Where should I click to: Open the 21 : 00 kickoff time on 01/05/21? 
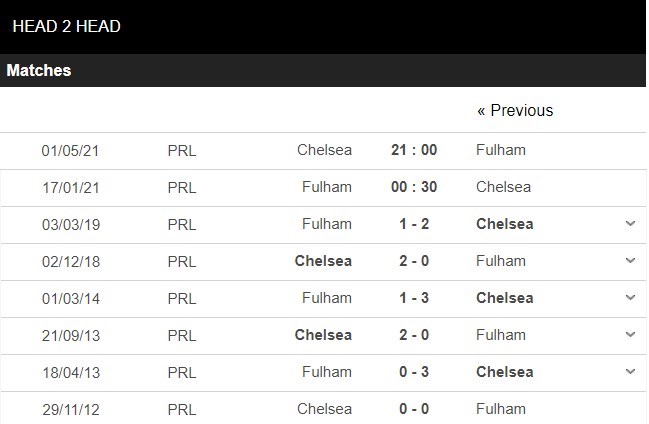coord(414,150)
